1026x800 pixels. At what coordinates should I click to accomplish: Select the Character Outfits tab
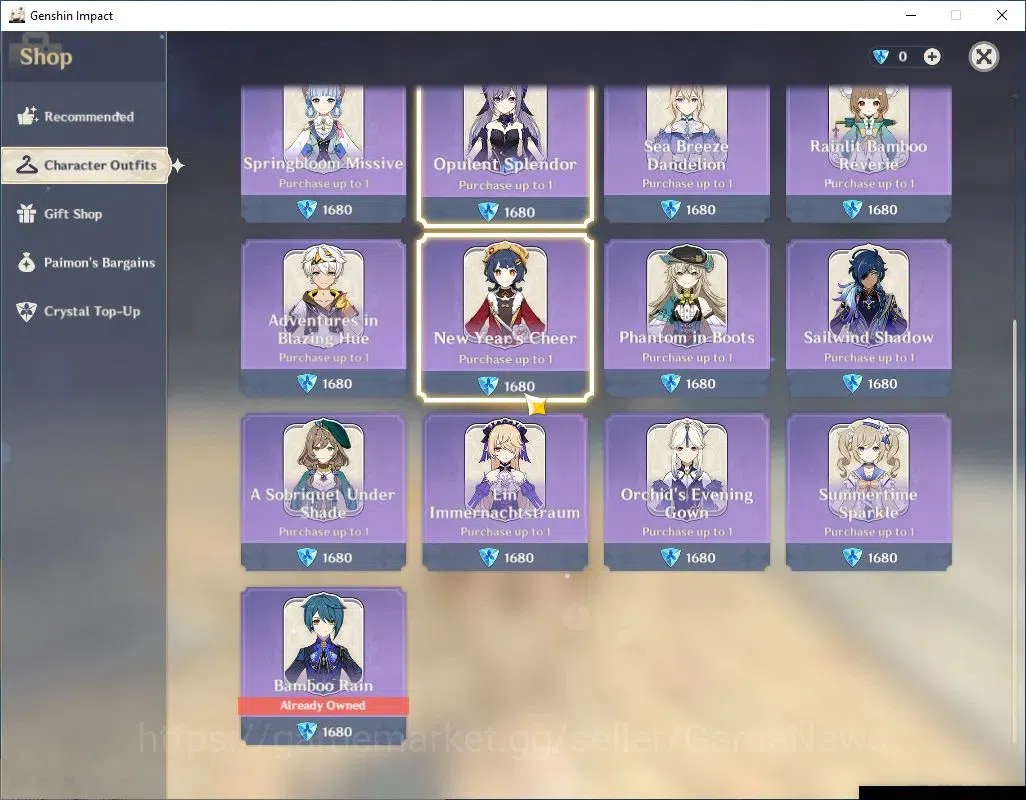[85, 165]
